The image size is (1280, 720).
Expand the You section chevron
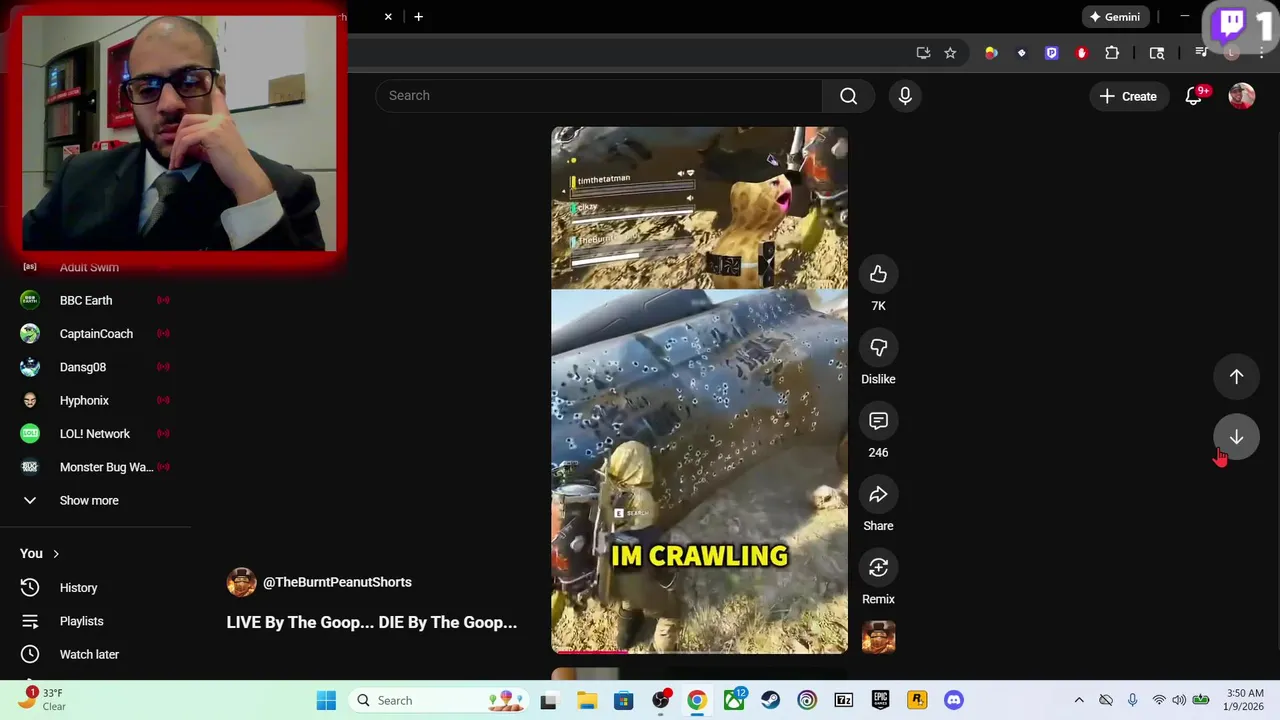tap(56, 553)
